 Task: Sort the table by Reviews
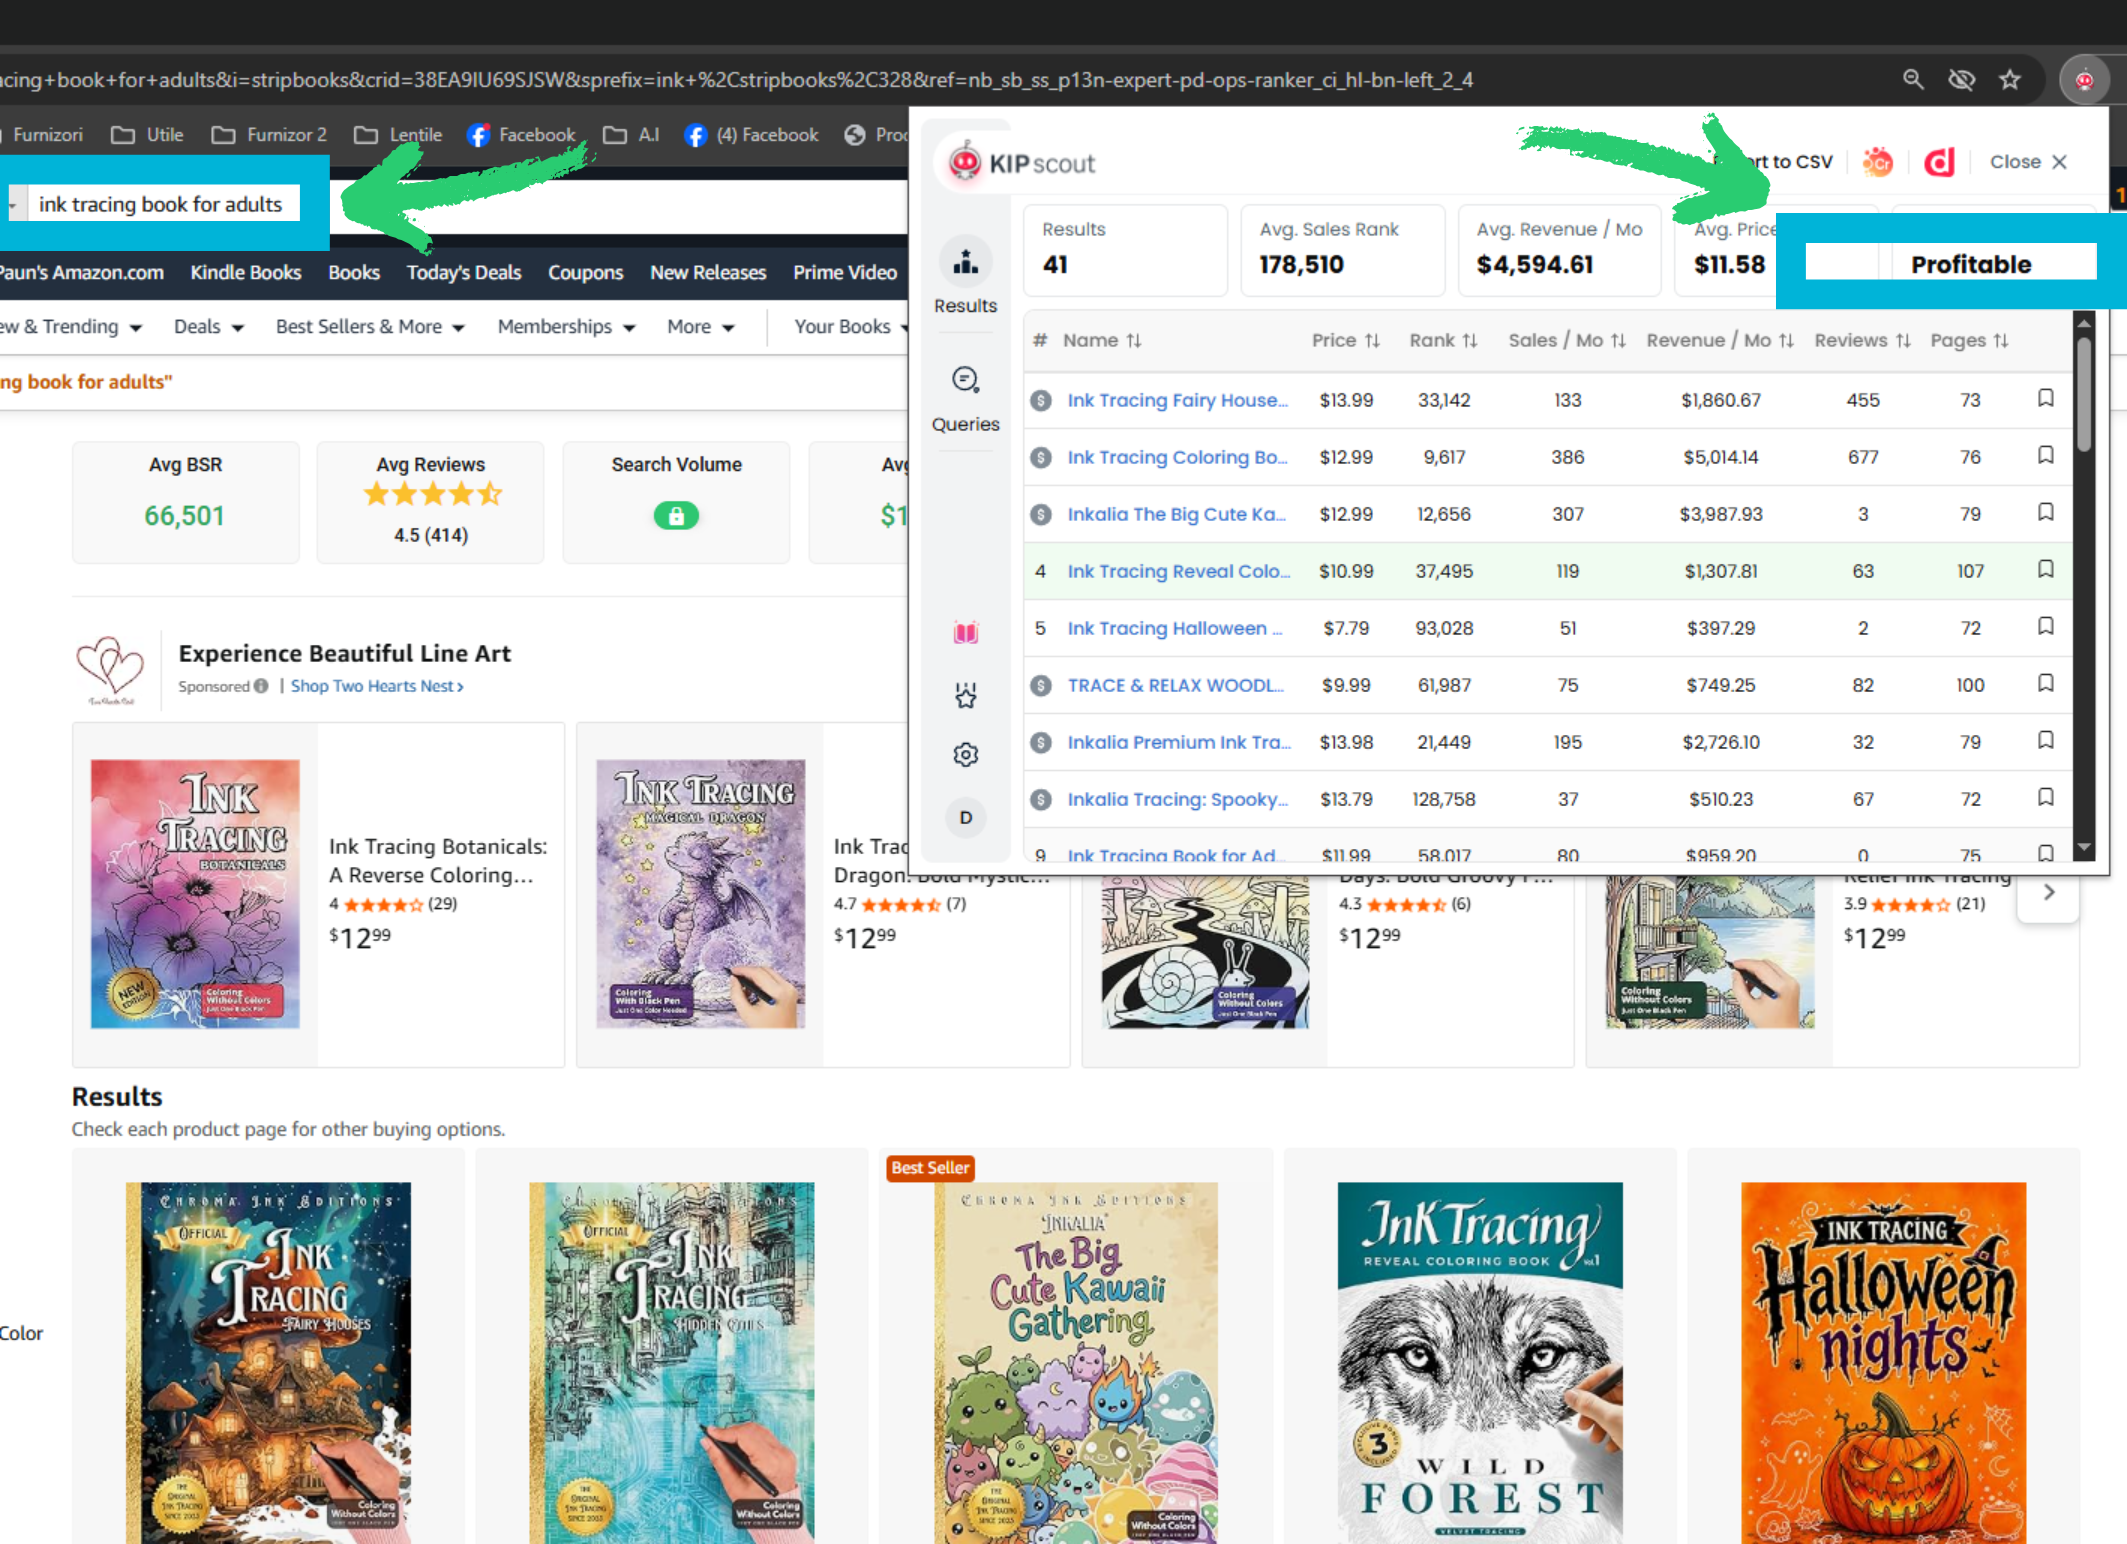coord(1863,340)
